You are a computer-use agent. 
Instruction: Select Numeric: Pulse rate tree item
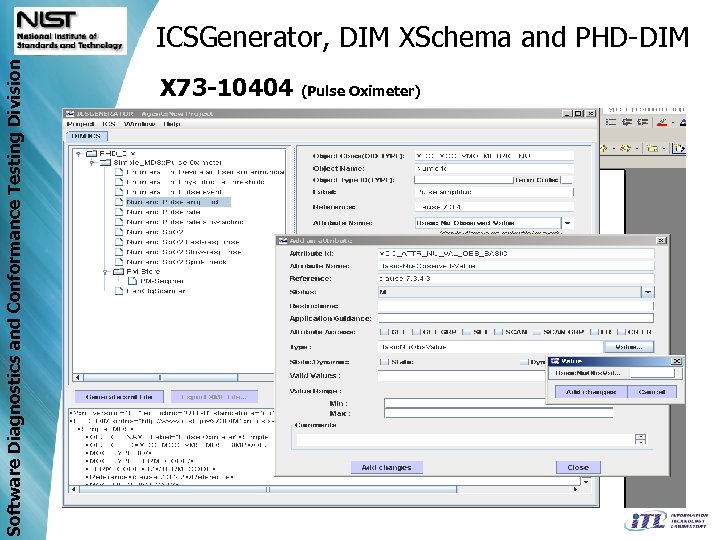[164, 212]
